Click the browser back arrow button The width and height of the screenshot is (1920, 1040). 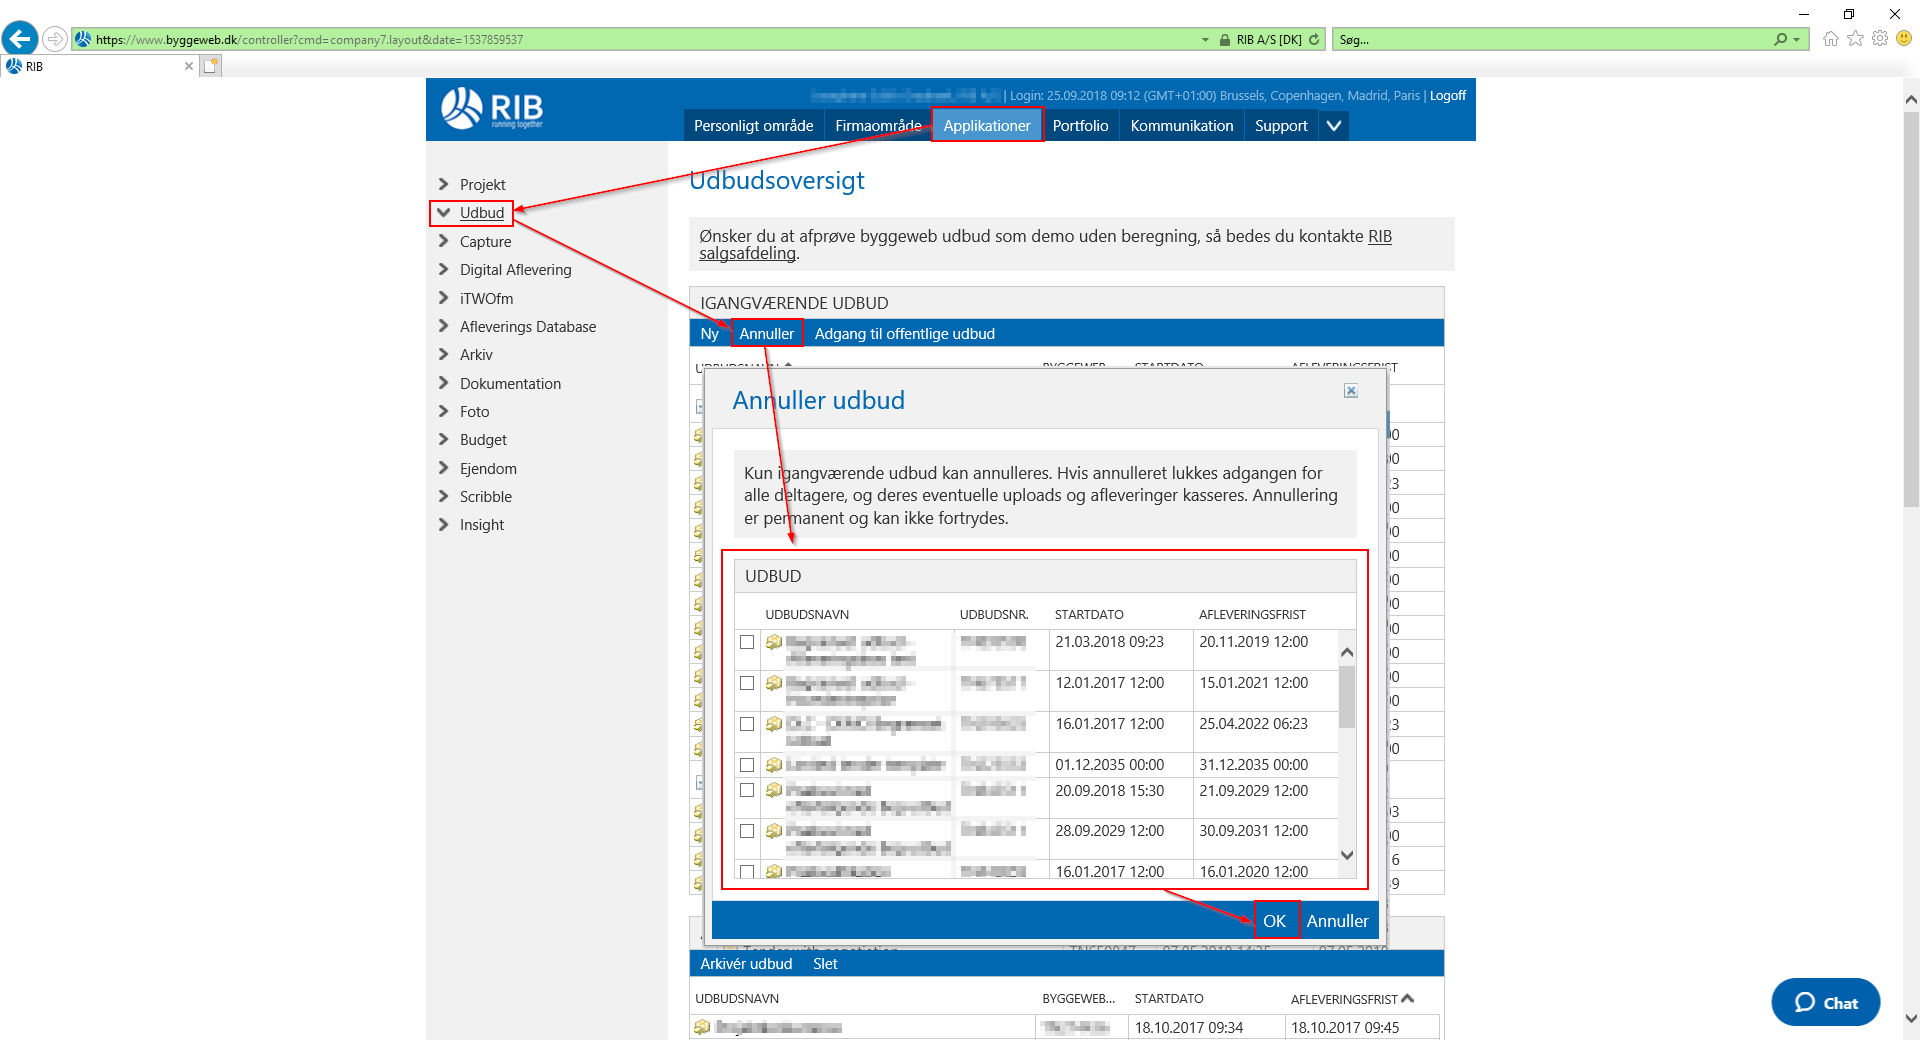pyautogui.click(x=20, y=39)
